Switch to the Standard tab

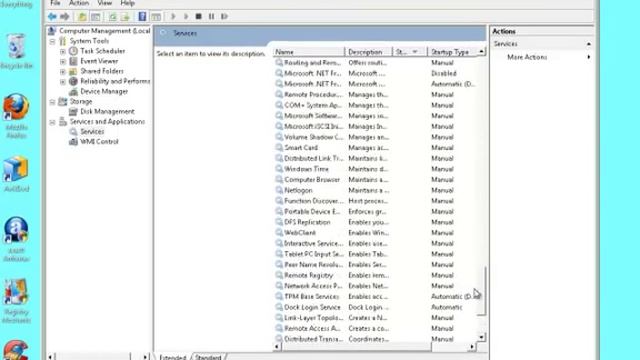point(208,357)
